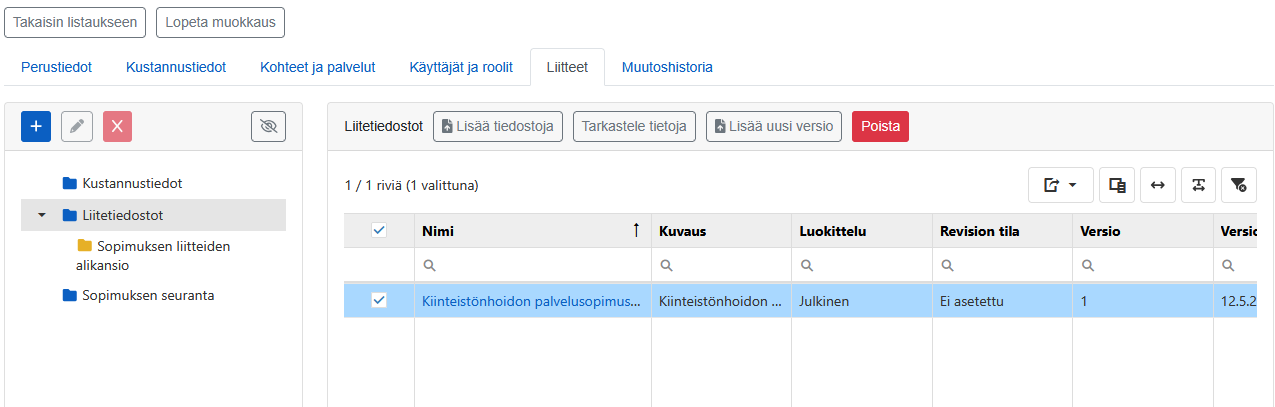Screen dimensions: 1275x407
Task: Click the row height adjust icon
Action: coord(1198,185)
